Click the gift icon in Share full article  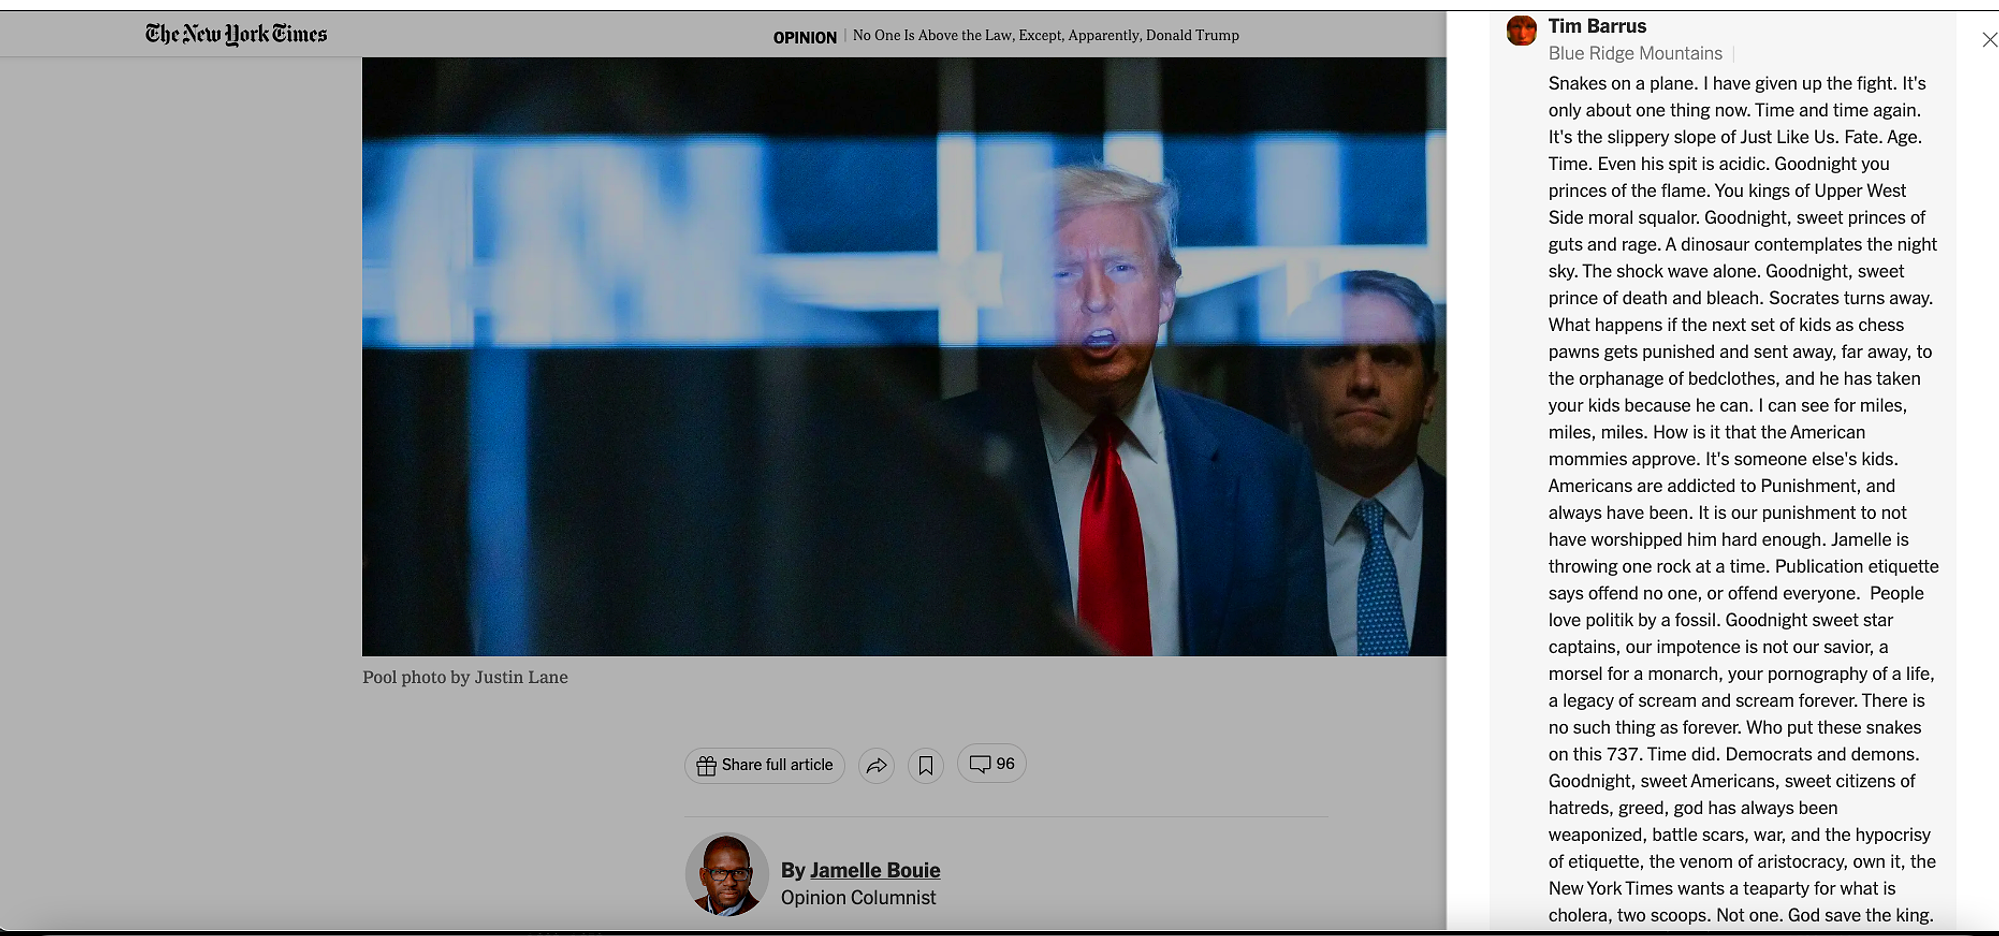706,765
